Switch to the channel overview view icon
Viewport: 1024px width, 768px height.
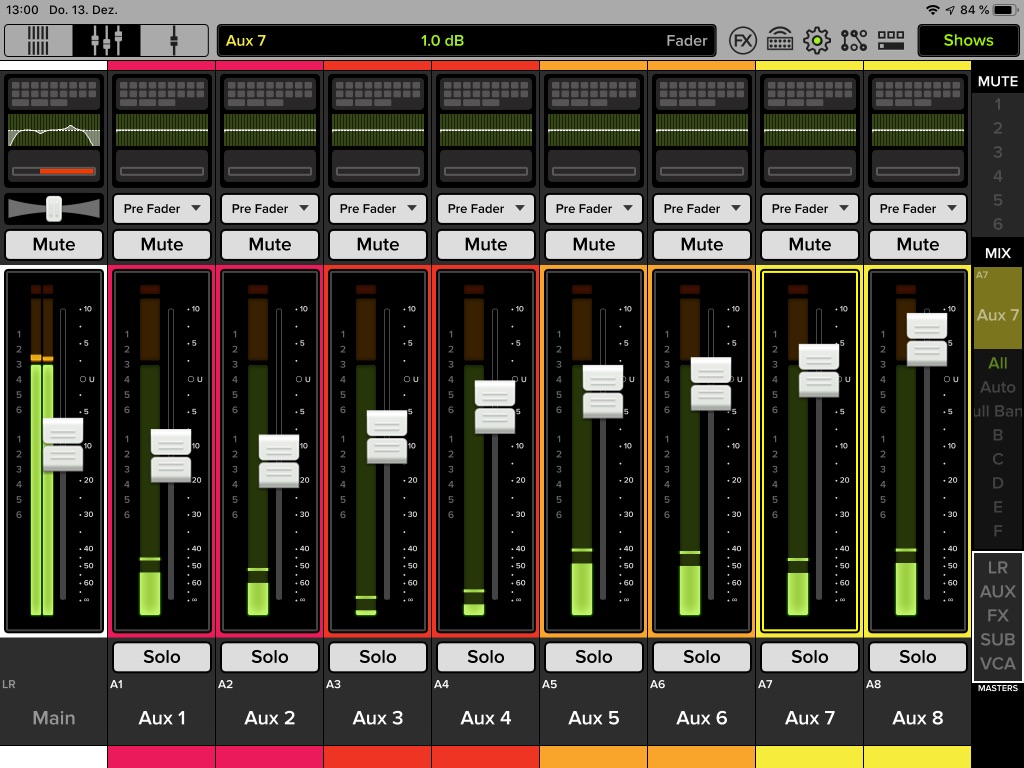point(37,40)
